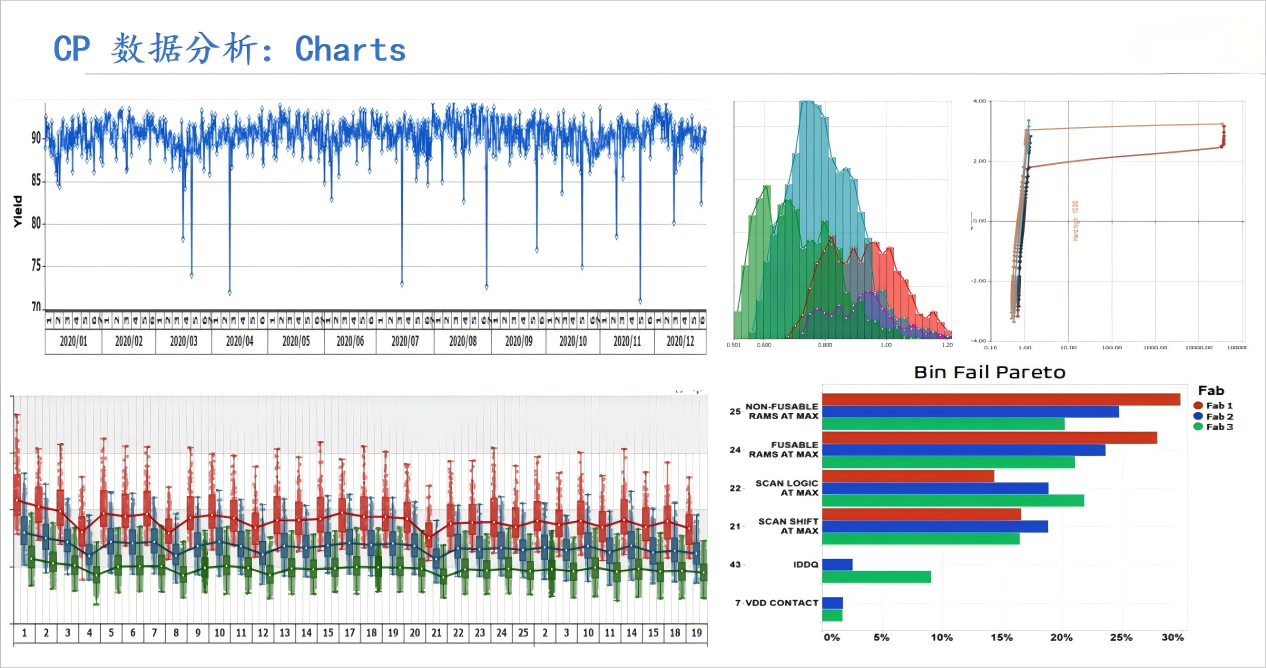Click the Fab heading above the legend
Screen dimensions: 1266x668
[x=1211, y=391]
